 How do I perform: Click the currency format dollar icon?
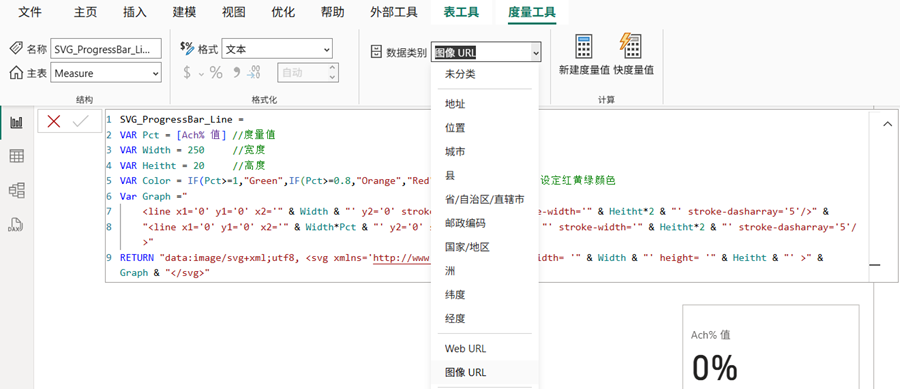coord(187,73)
